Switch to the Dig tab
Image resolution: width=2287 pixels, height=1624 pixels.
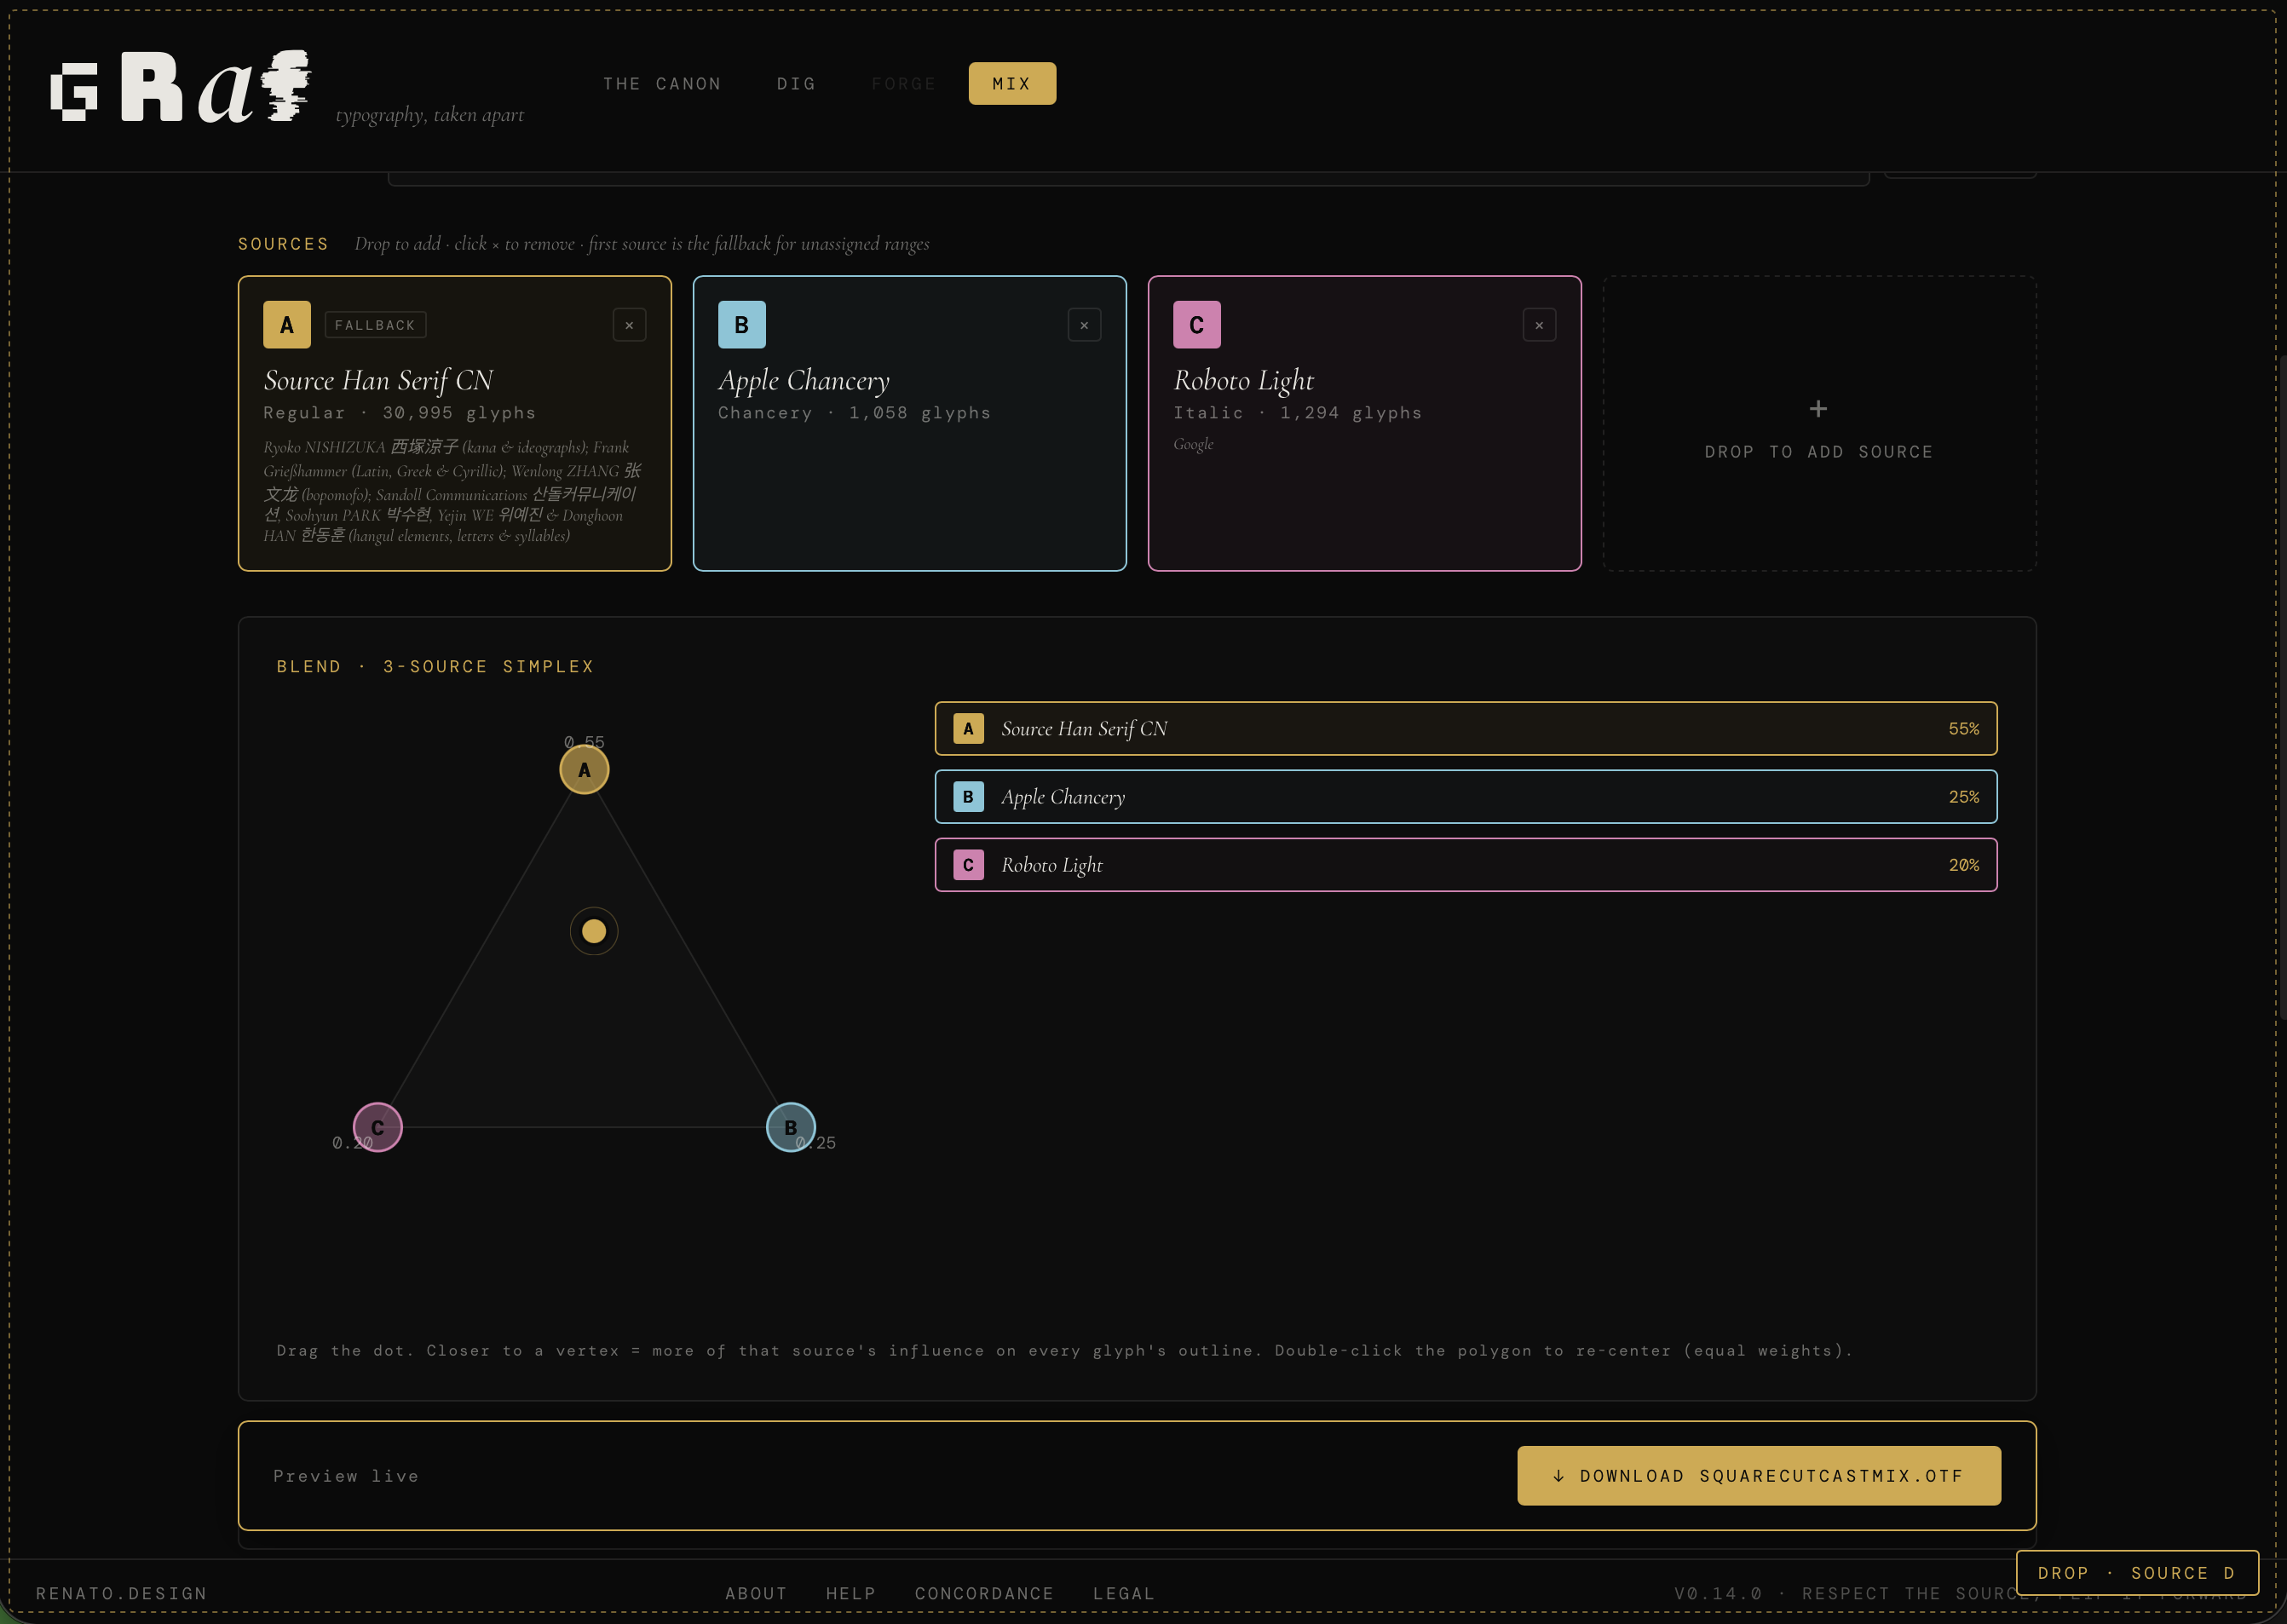tap(796, 84)
